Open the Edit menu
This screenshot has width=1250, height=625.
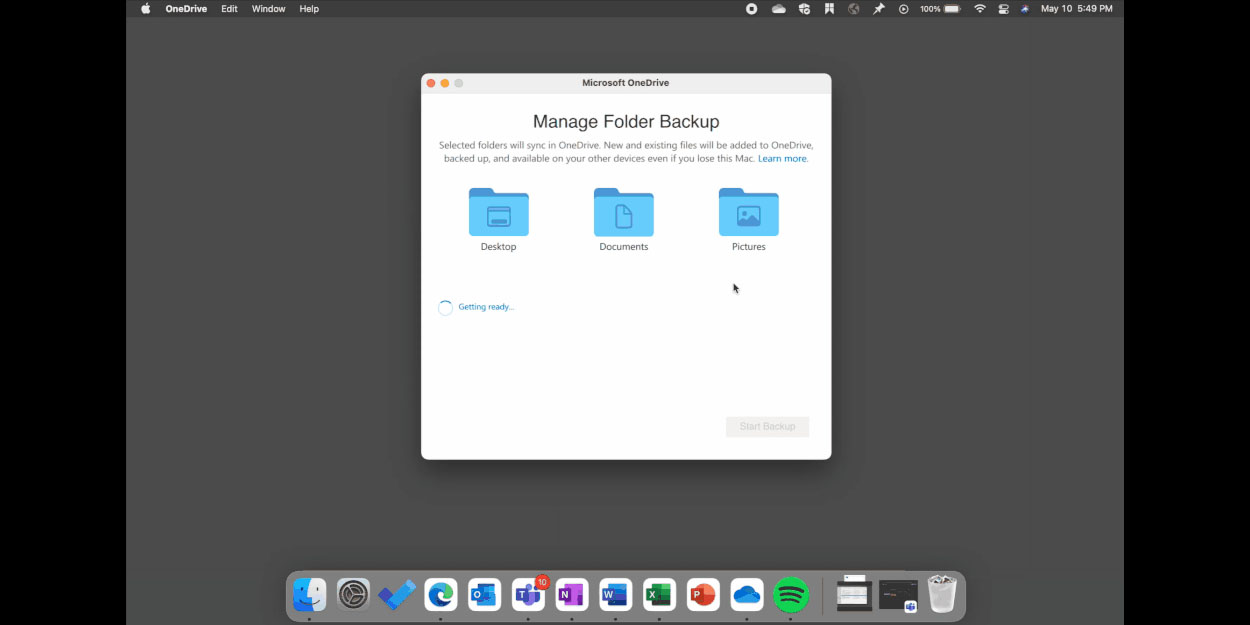229,9
